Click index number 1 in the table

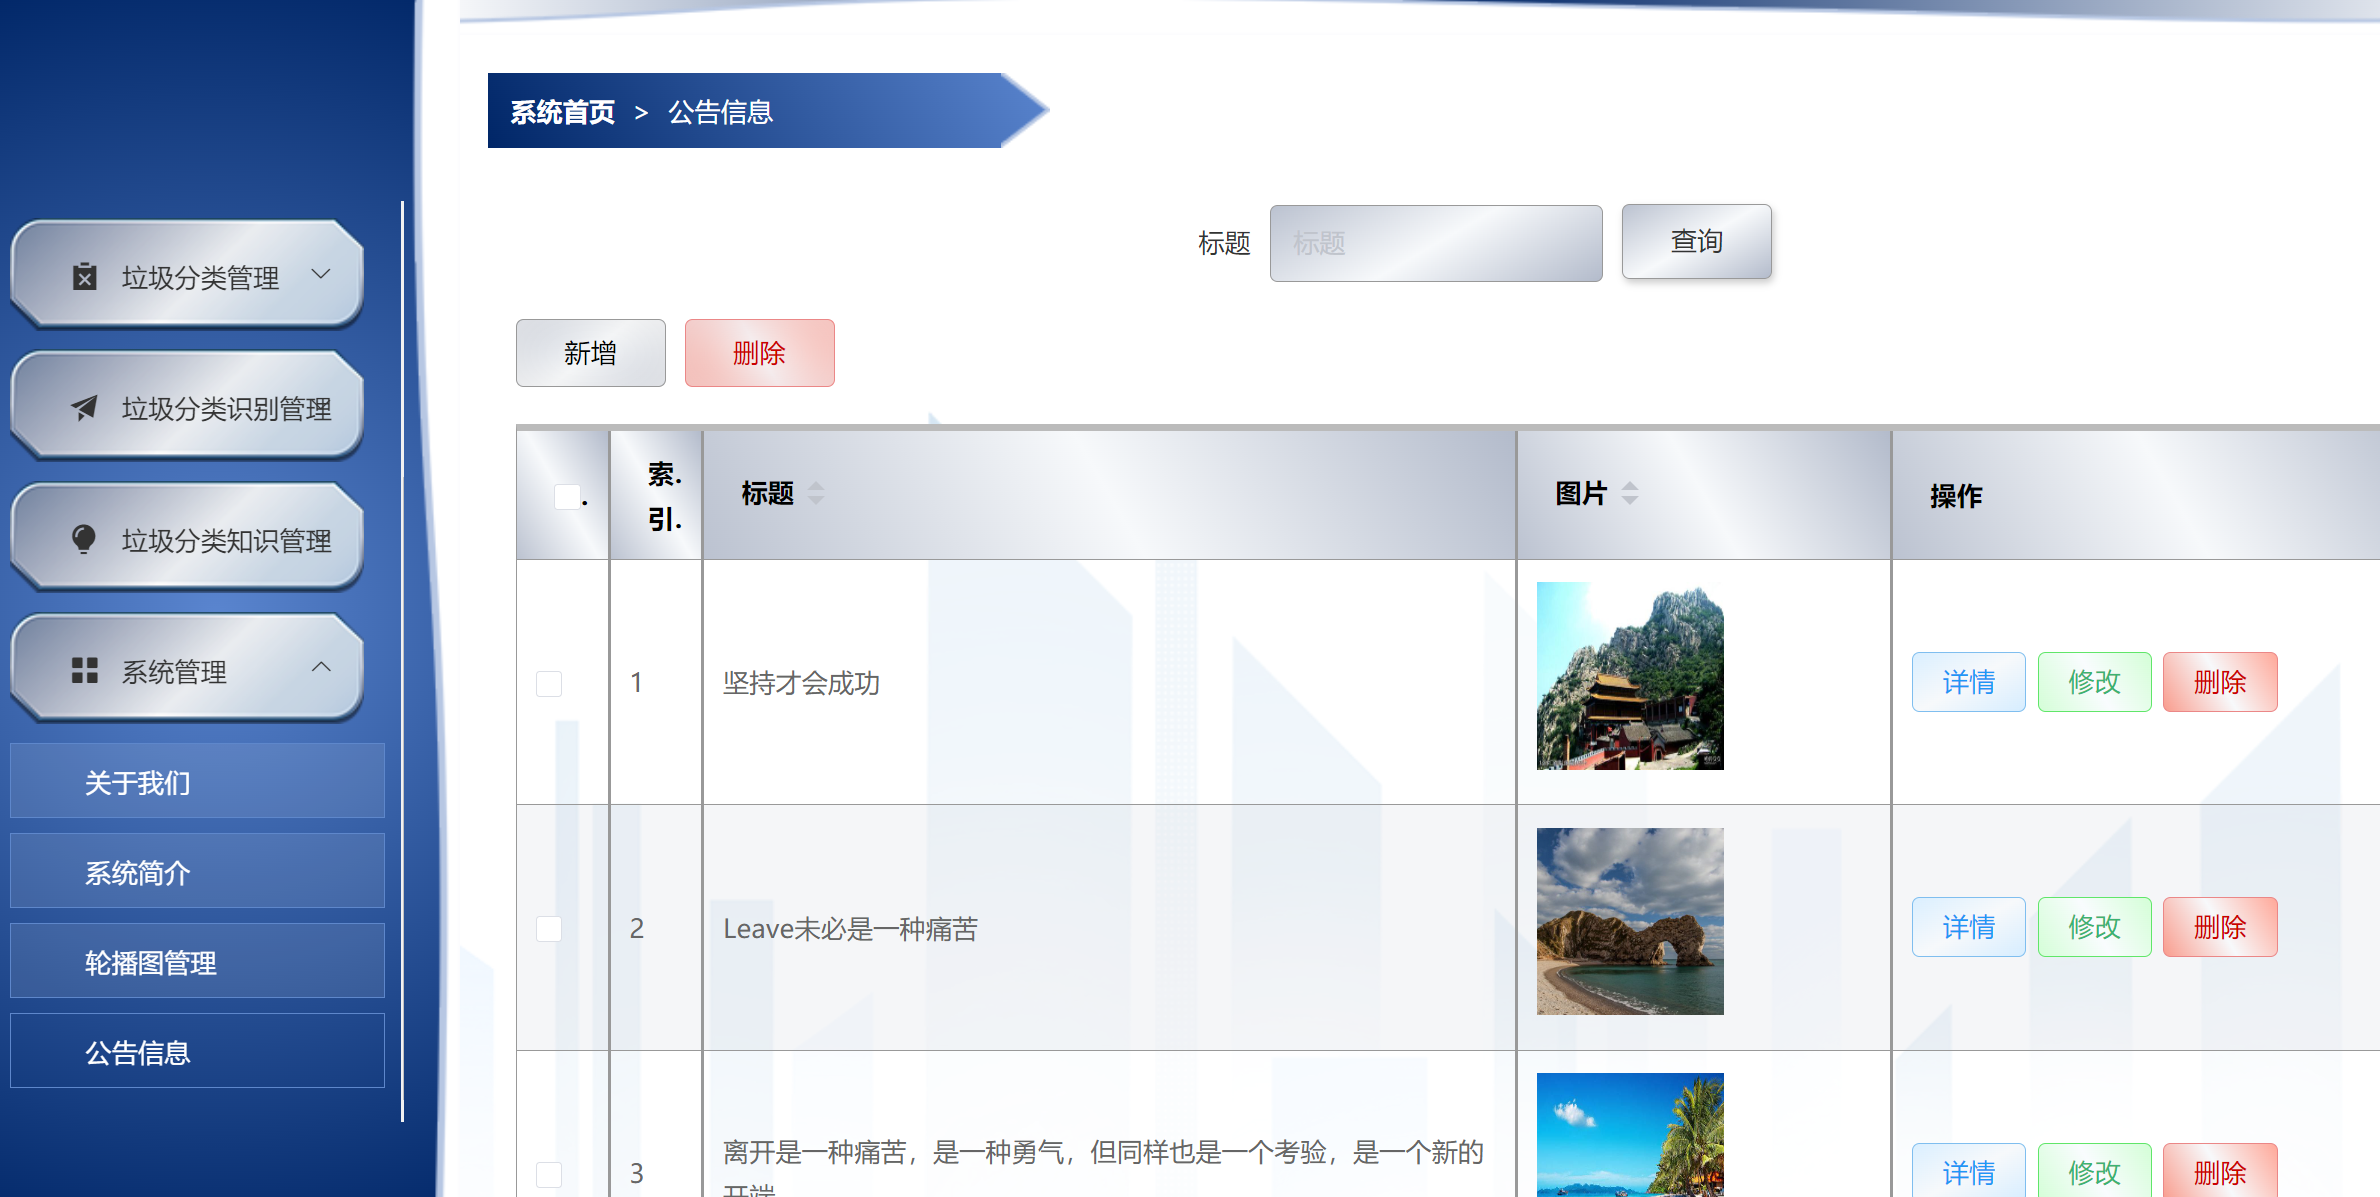[636, 683]
